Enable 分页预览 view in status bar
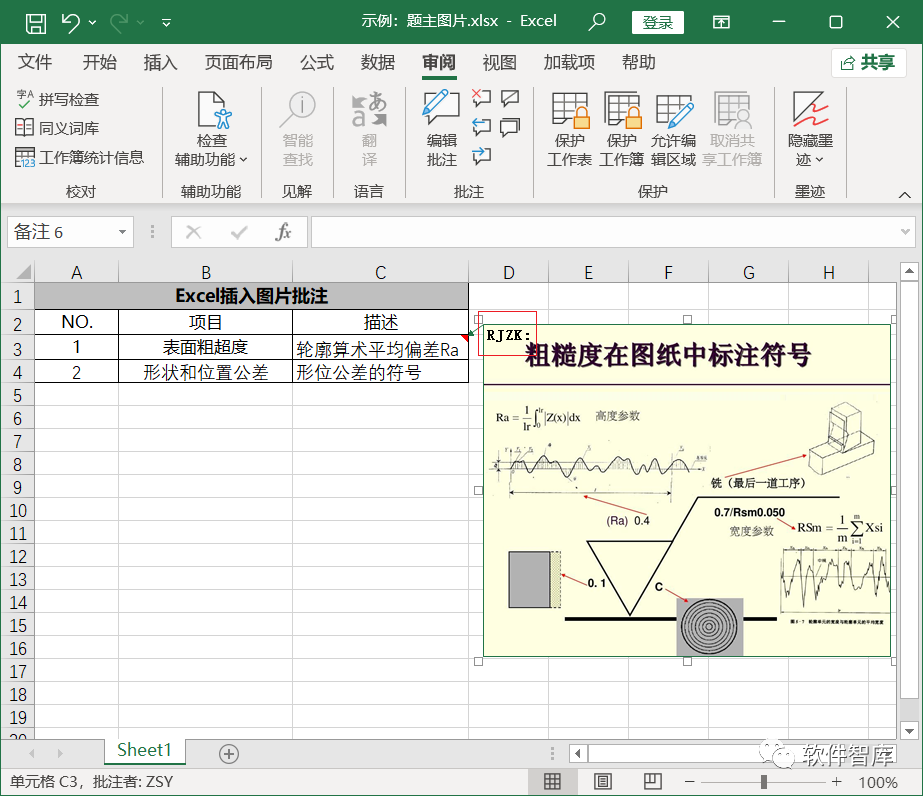The height and width of the screenshot is (796, 923). [650, 783]
